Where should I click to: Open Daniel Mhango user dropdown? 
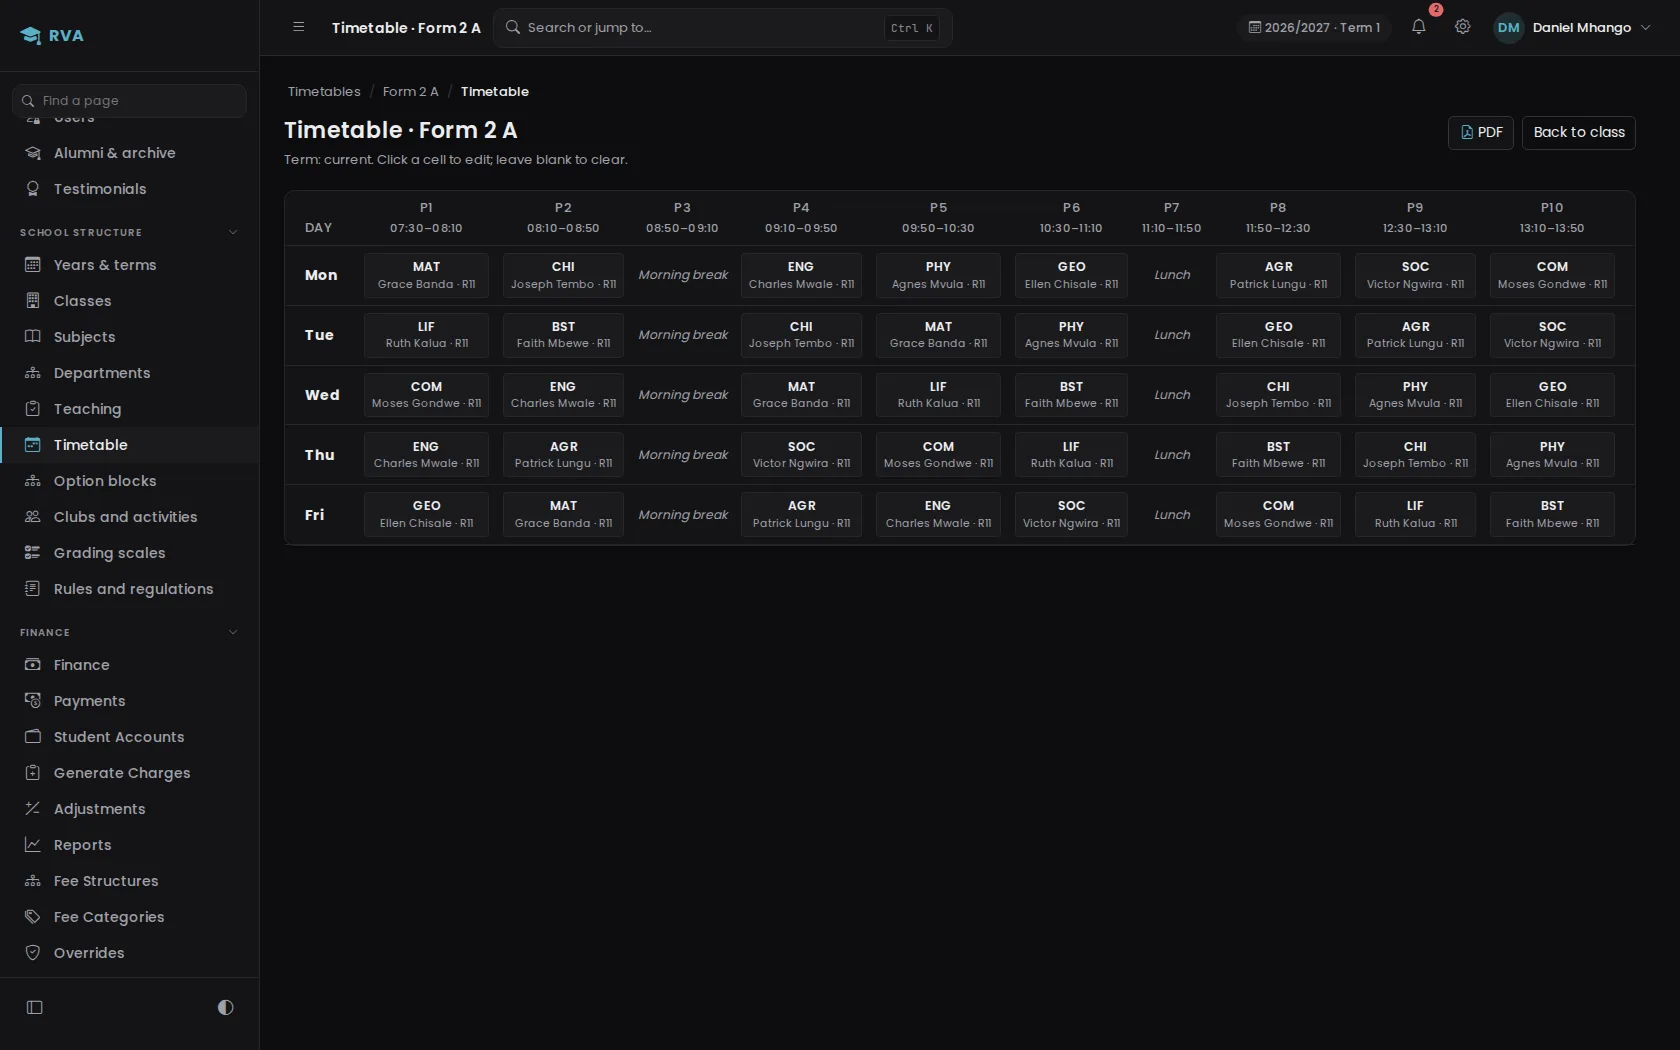pyautogui.click(x=1572, y=27)
